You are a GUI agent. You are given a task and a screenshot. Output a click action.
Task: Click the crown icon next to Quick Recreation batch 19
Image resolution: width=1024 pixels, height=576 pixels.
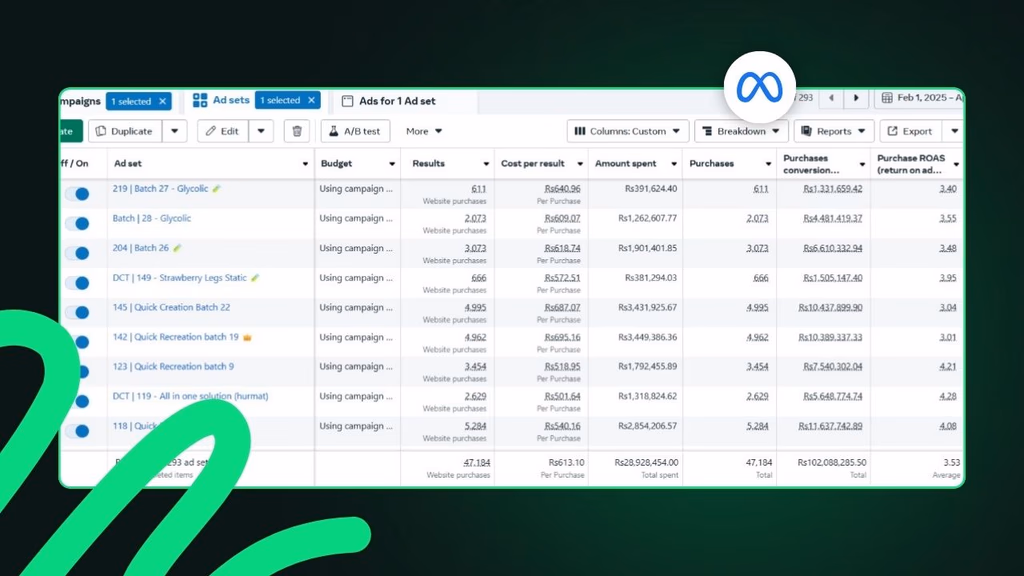tap(247, 337)
